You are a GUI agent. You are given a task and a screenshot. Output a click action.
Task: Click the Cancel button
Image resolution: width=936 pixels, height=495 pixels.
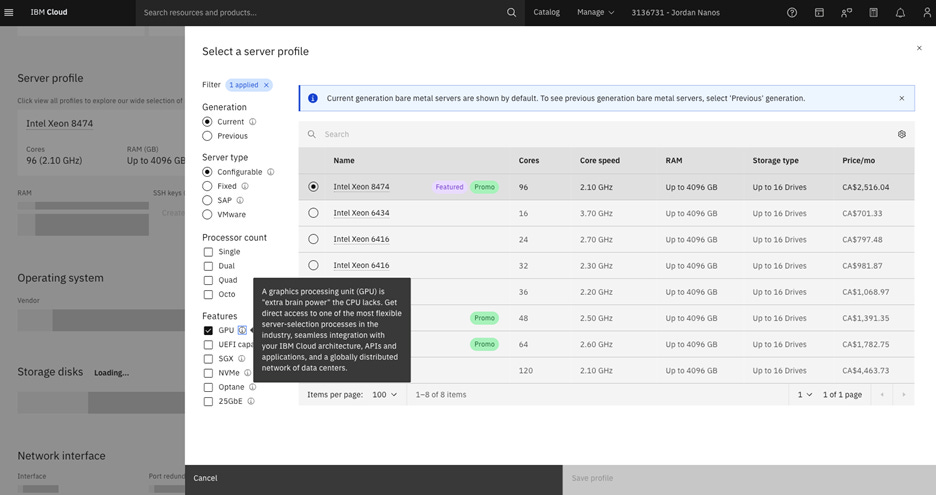point(374,478)
